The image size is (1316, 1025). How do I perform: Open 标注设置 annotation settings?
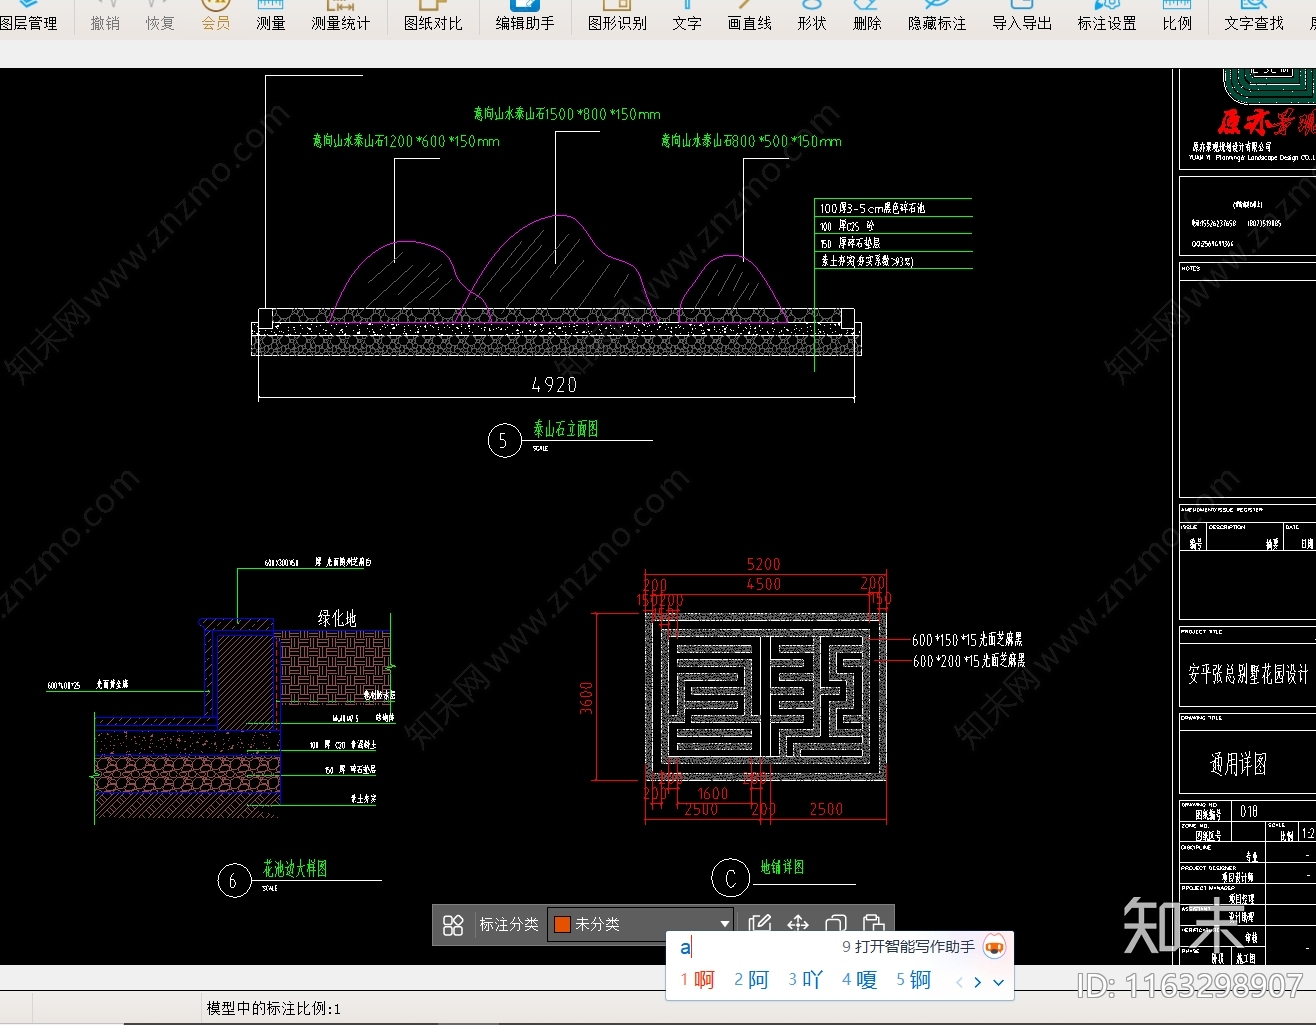pyautogui.click(x=1107, y=17)
